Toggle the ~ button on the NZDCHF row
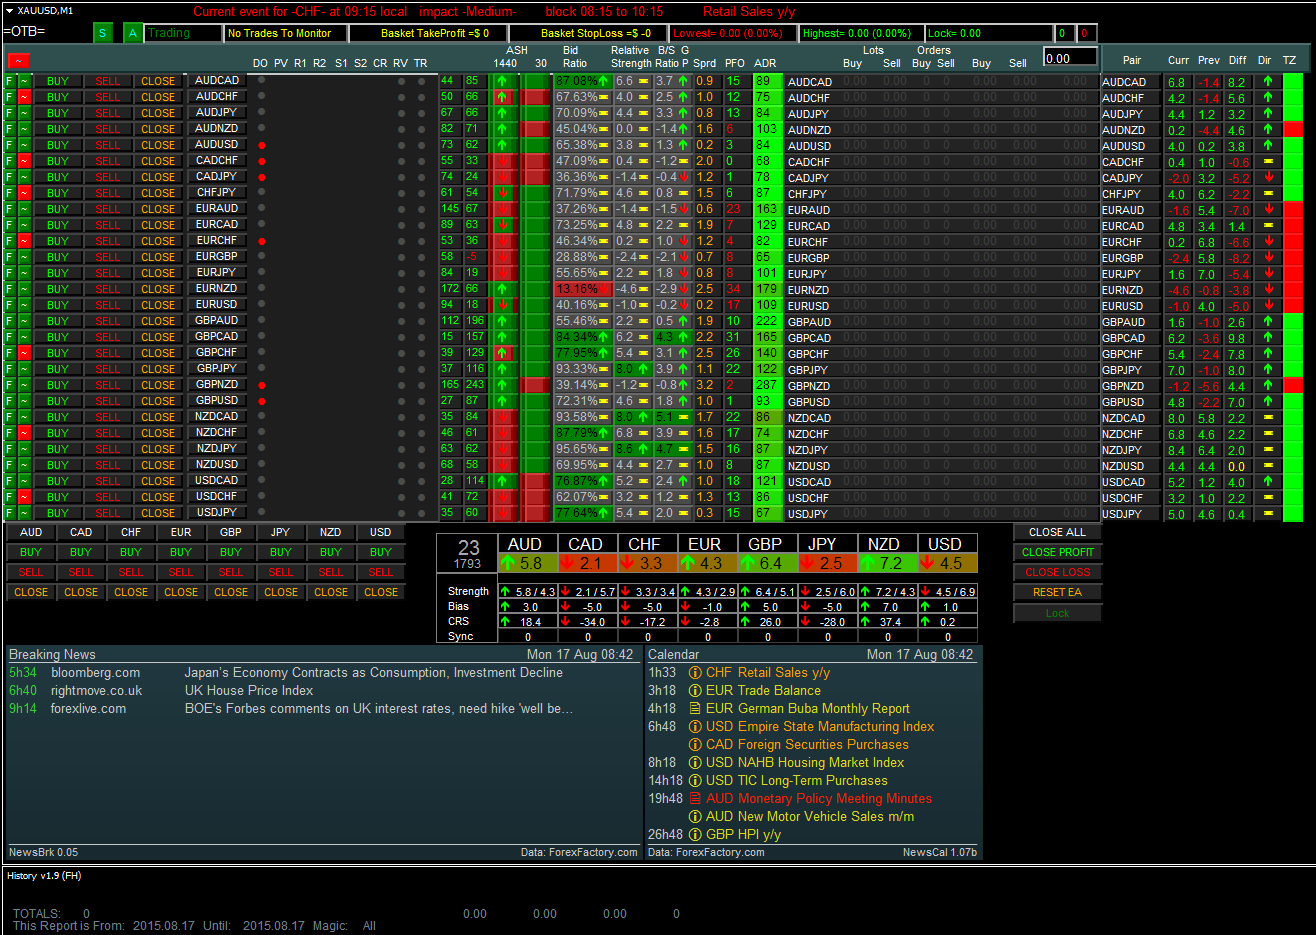The height and width of the screenshot is (935, 1316). point(25,433)
